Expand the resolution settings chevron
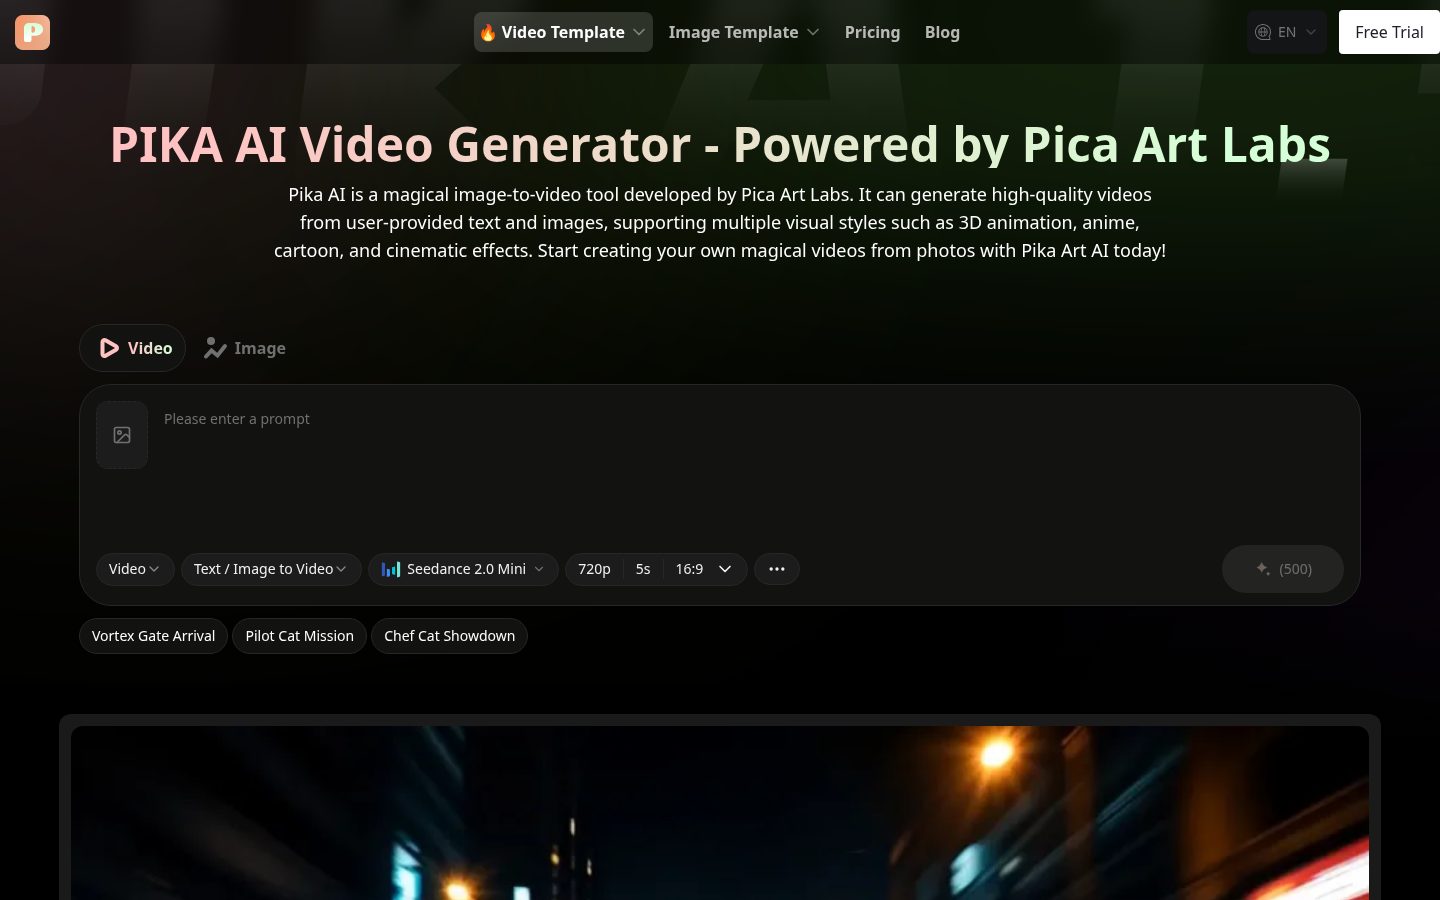 coord(725,569)
